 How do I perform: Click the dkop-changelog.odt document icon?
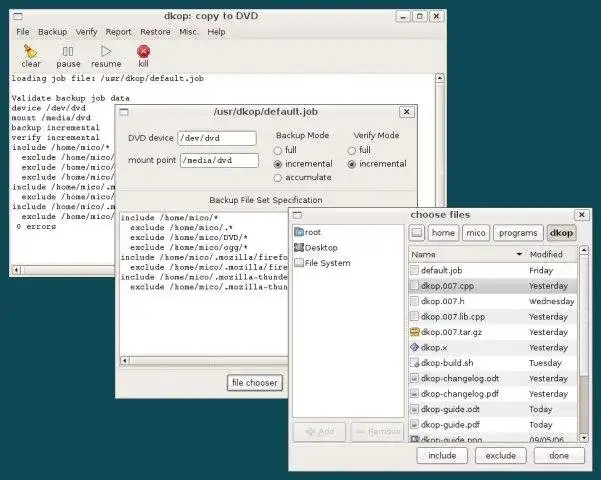pyautogui.click(x=414, y=378)
